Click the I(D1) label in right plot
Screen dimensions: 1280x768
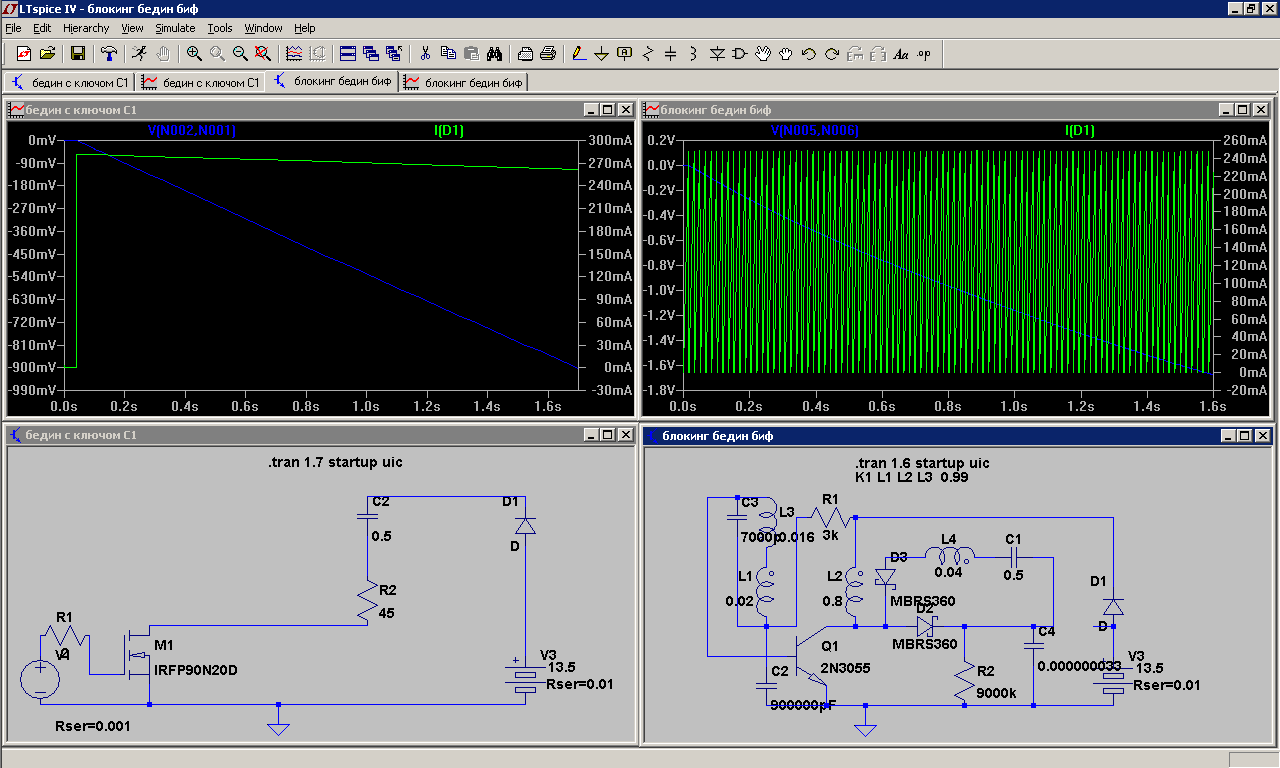point(1079,130)
